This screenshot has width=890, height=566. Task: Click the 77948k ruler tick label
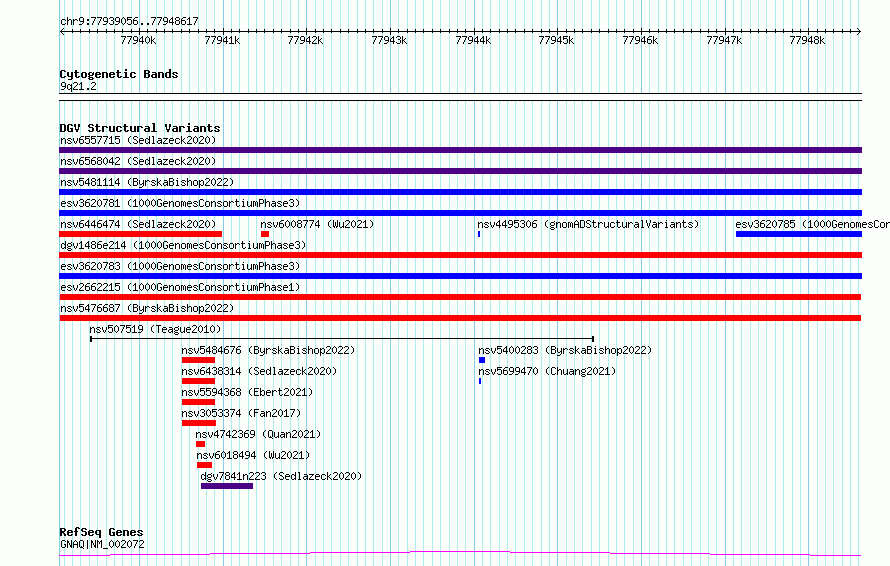pyautogui.click(x=807, y=40)
